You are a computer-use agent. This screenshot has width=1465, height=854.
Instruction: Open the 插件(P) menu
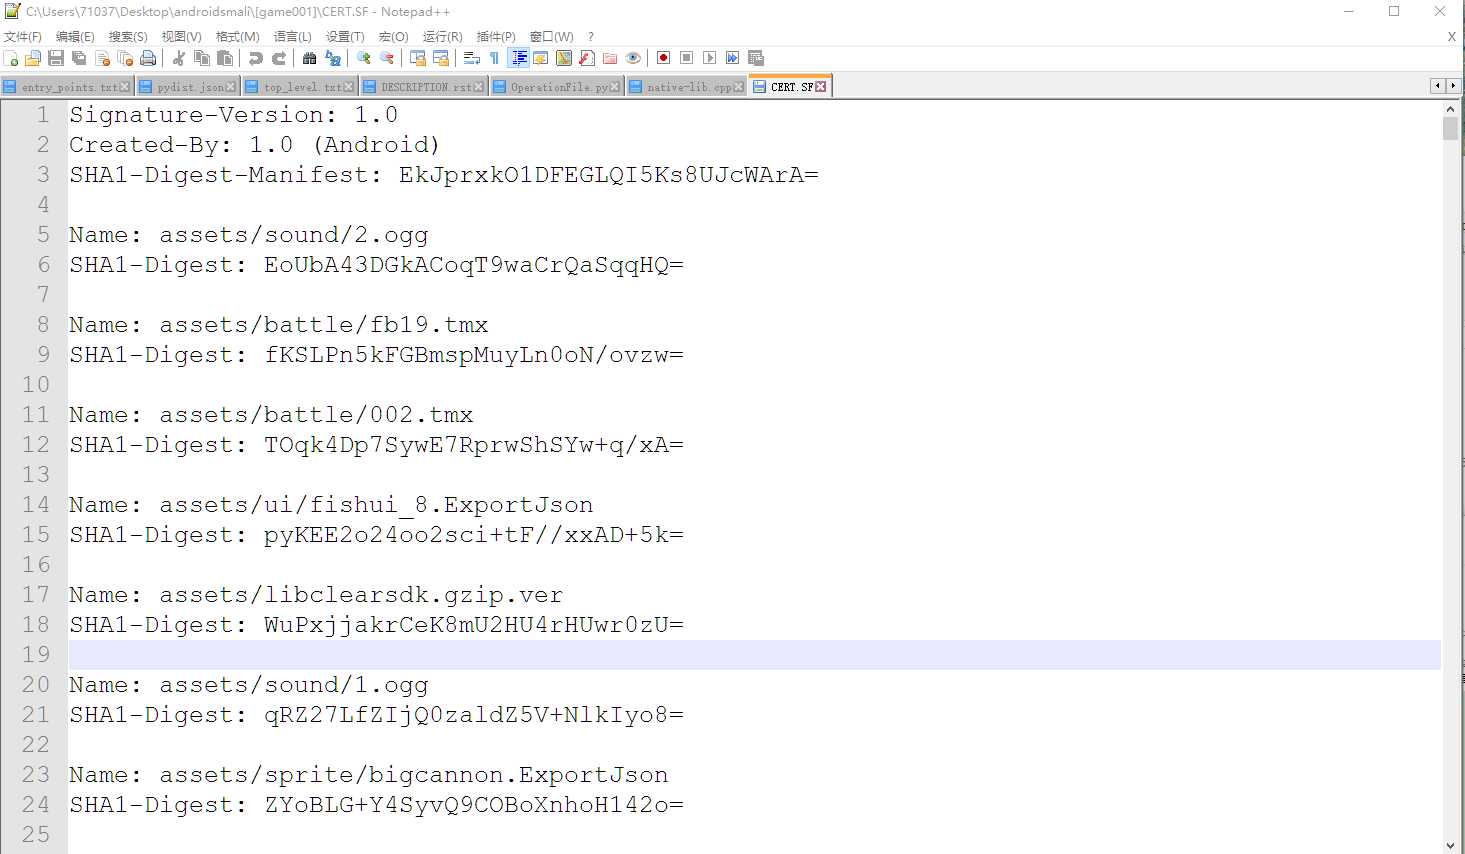coord(496,36)
